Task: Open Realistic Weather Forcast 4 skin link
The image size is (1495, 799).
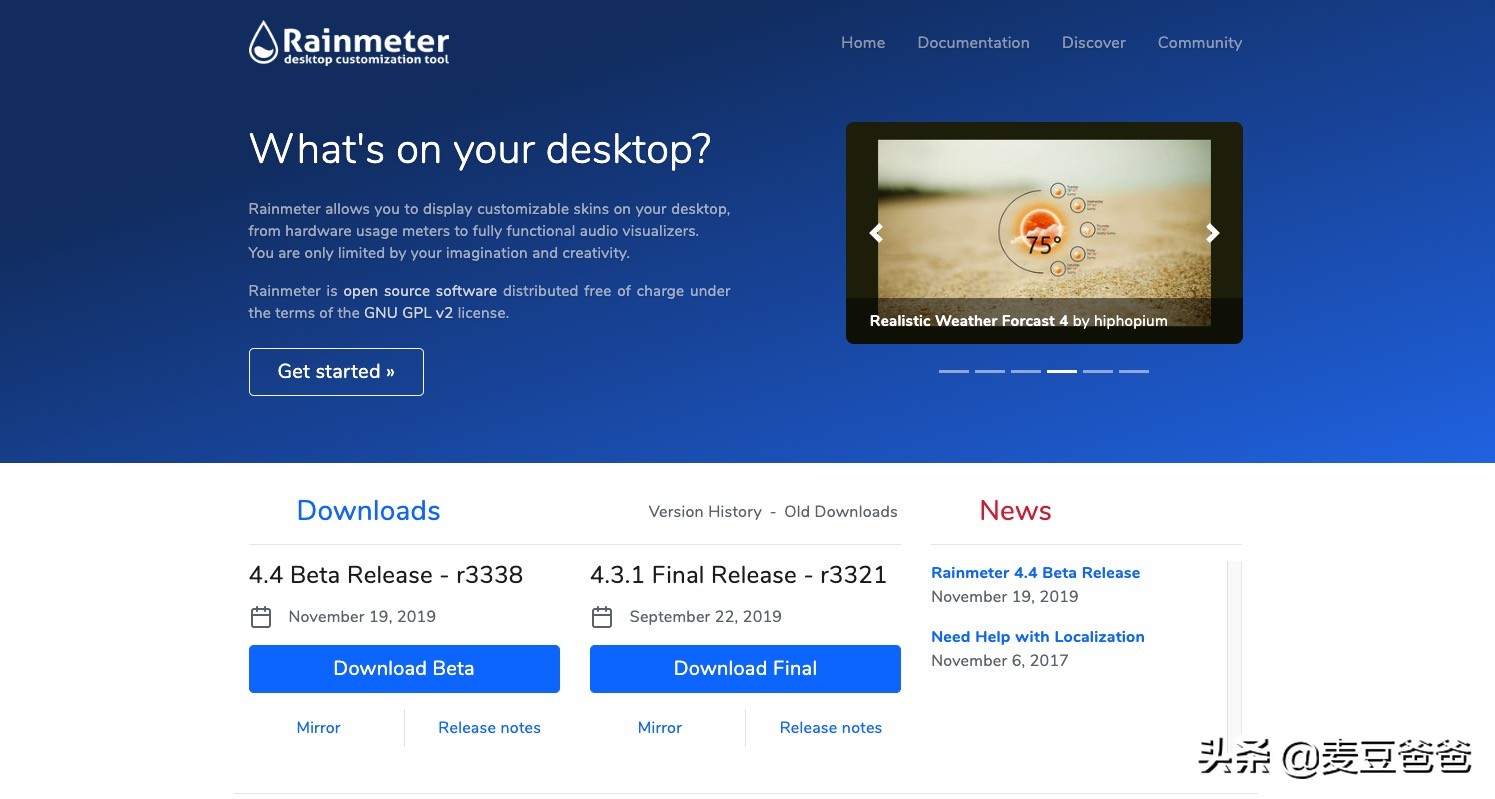Action: [x=969, y=321]
